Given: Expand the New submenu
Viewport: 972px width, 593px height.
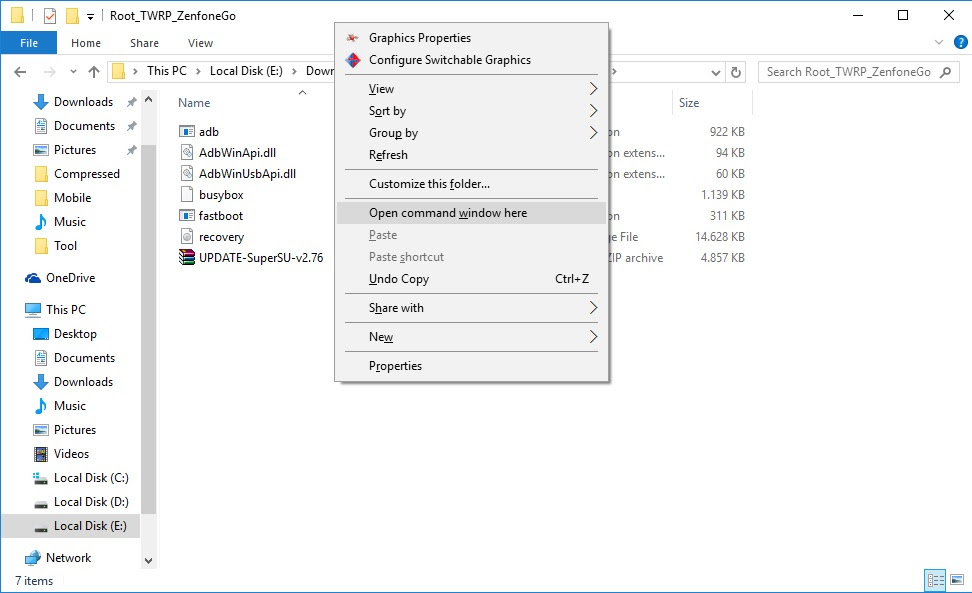Looking at the screenshot, I should pyautogui.click(x=471, y=337).
